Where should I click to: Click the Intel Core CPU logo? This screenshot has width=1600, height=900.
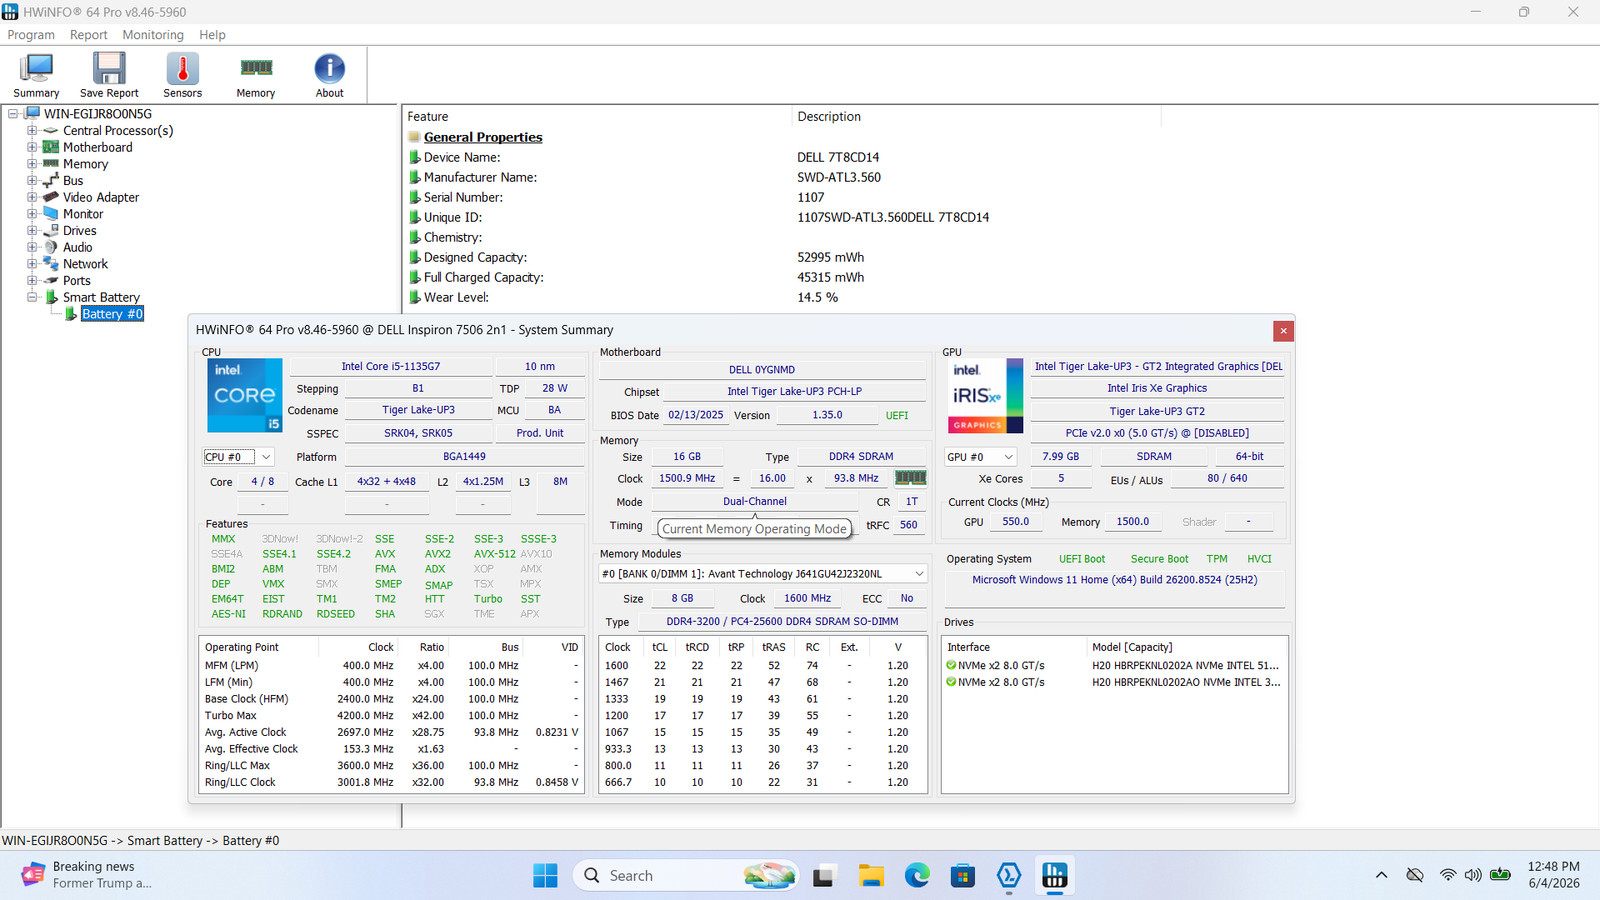coord(245,395)
